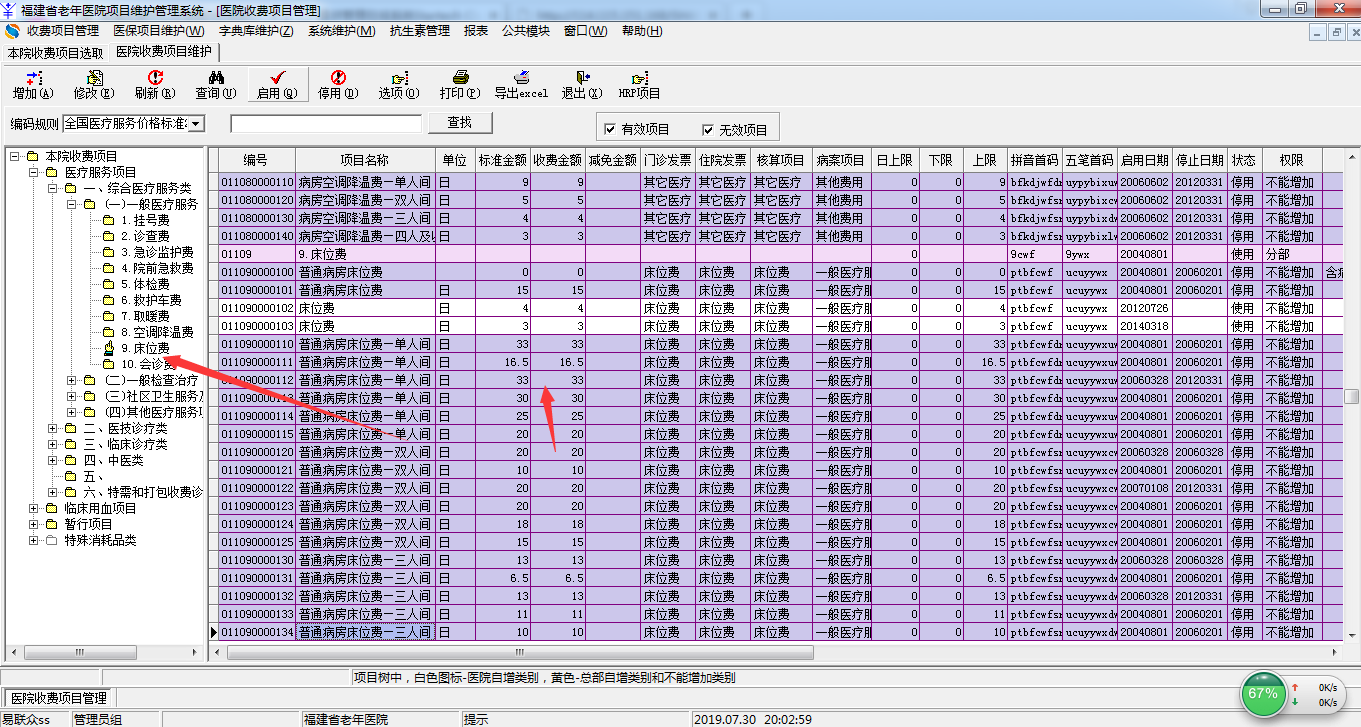Click the folder icon beside 2. 诊查费
This screenshot has width=1361, height=727.
(109, 236)
